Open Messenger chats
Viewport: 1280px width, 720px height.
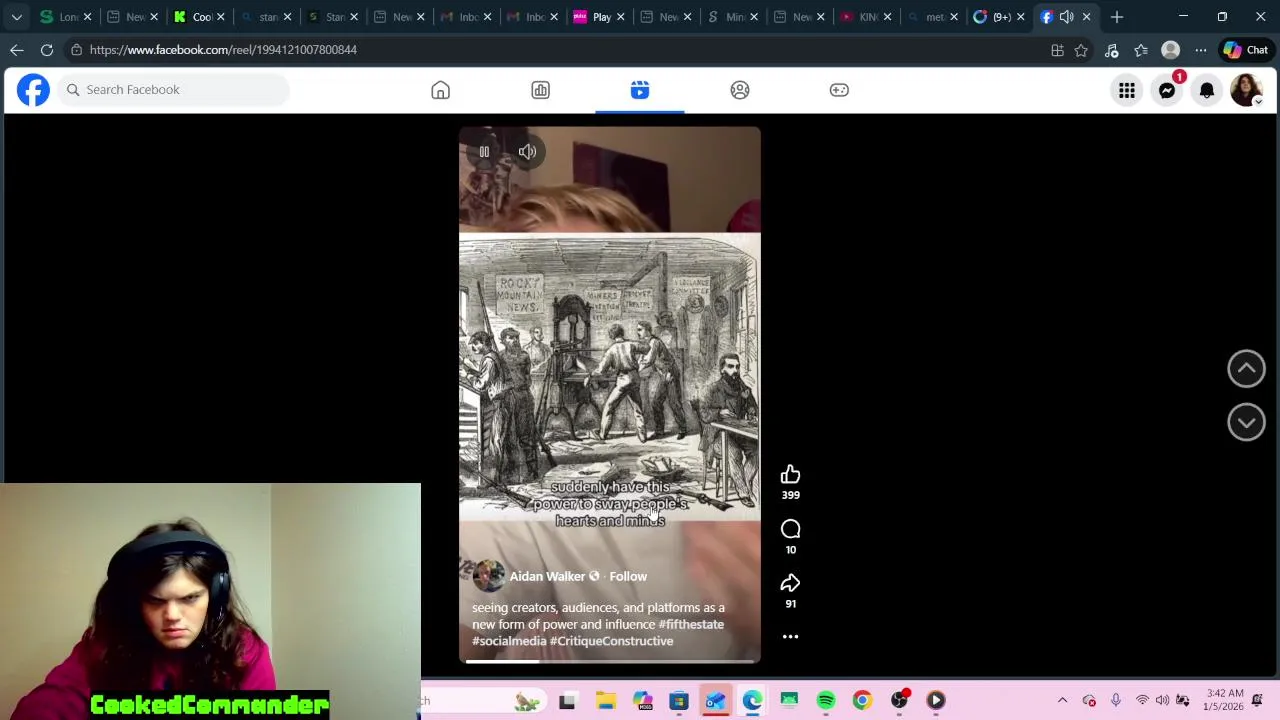click(1167, 90)
